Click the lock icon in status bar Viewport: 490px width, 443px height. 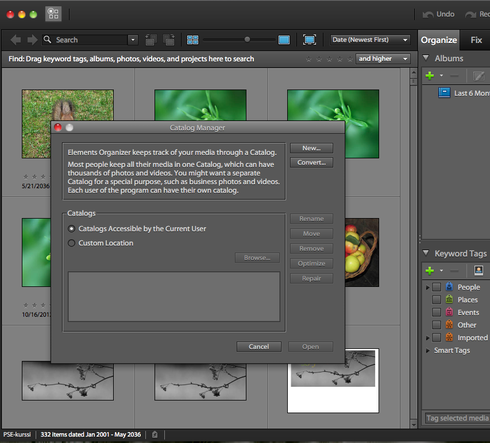(x=155, y=434)
